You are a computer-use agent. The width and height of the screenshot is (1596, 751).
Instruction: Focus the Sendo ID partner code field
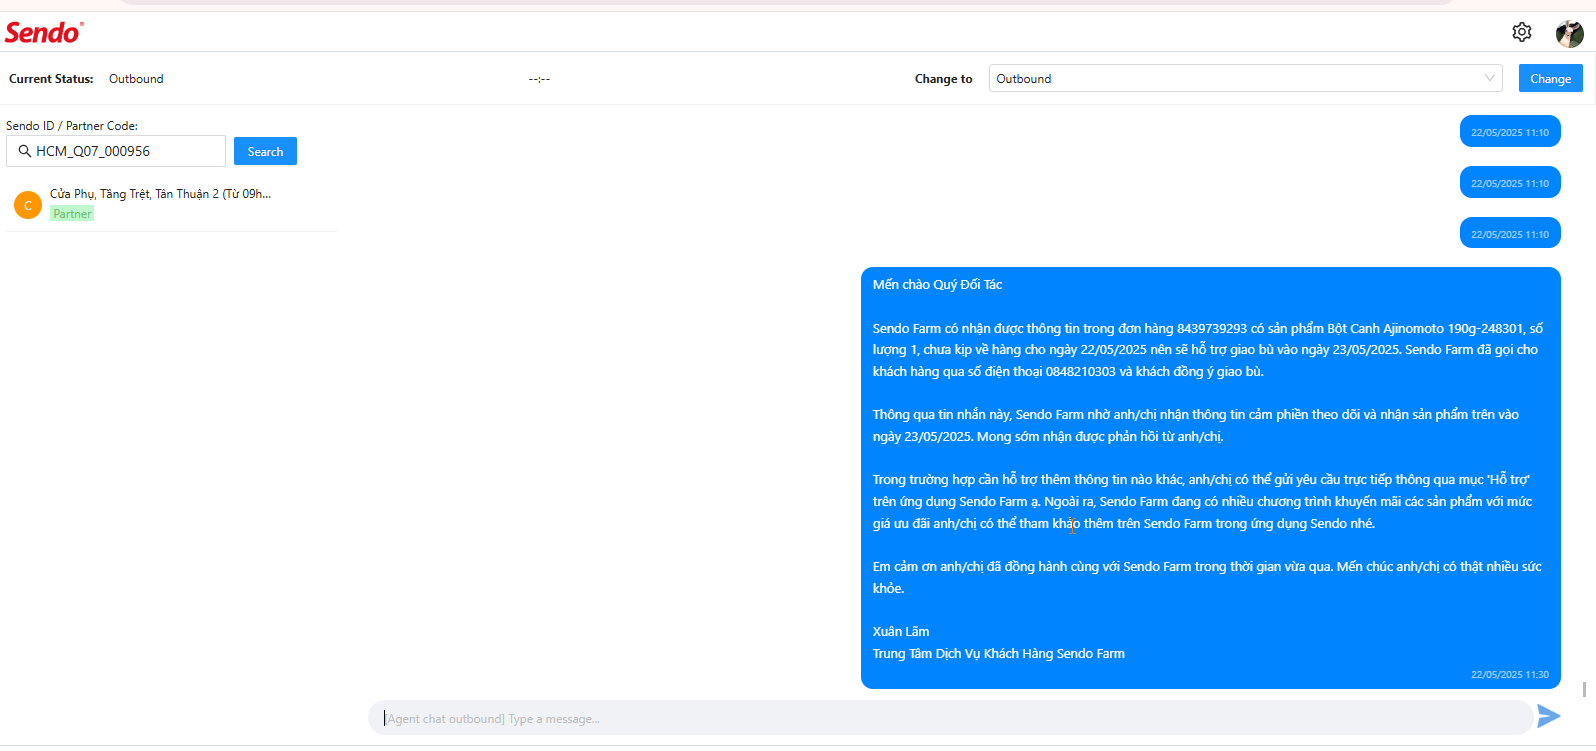pyautogui.click(x=116, y=151)
